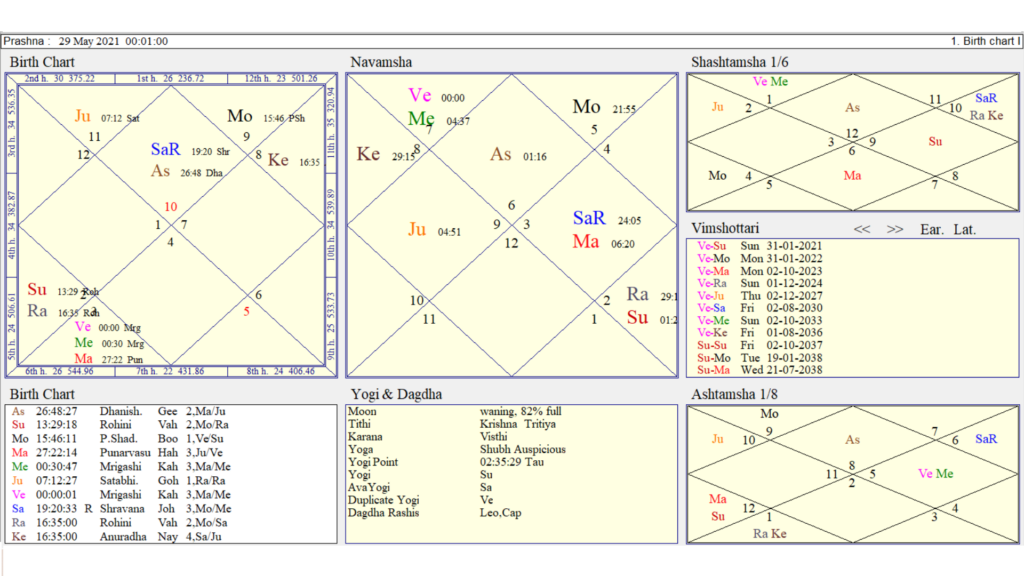Select the Ke 16:35:00 Anuradha table row
Image resolution: width=1024 pixels, height=576 pixels.
pyautogui.click(x=116, y=537)
